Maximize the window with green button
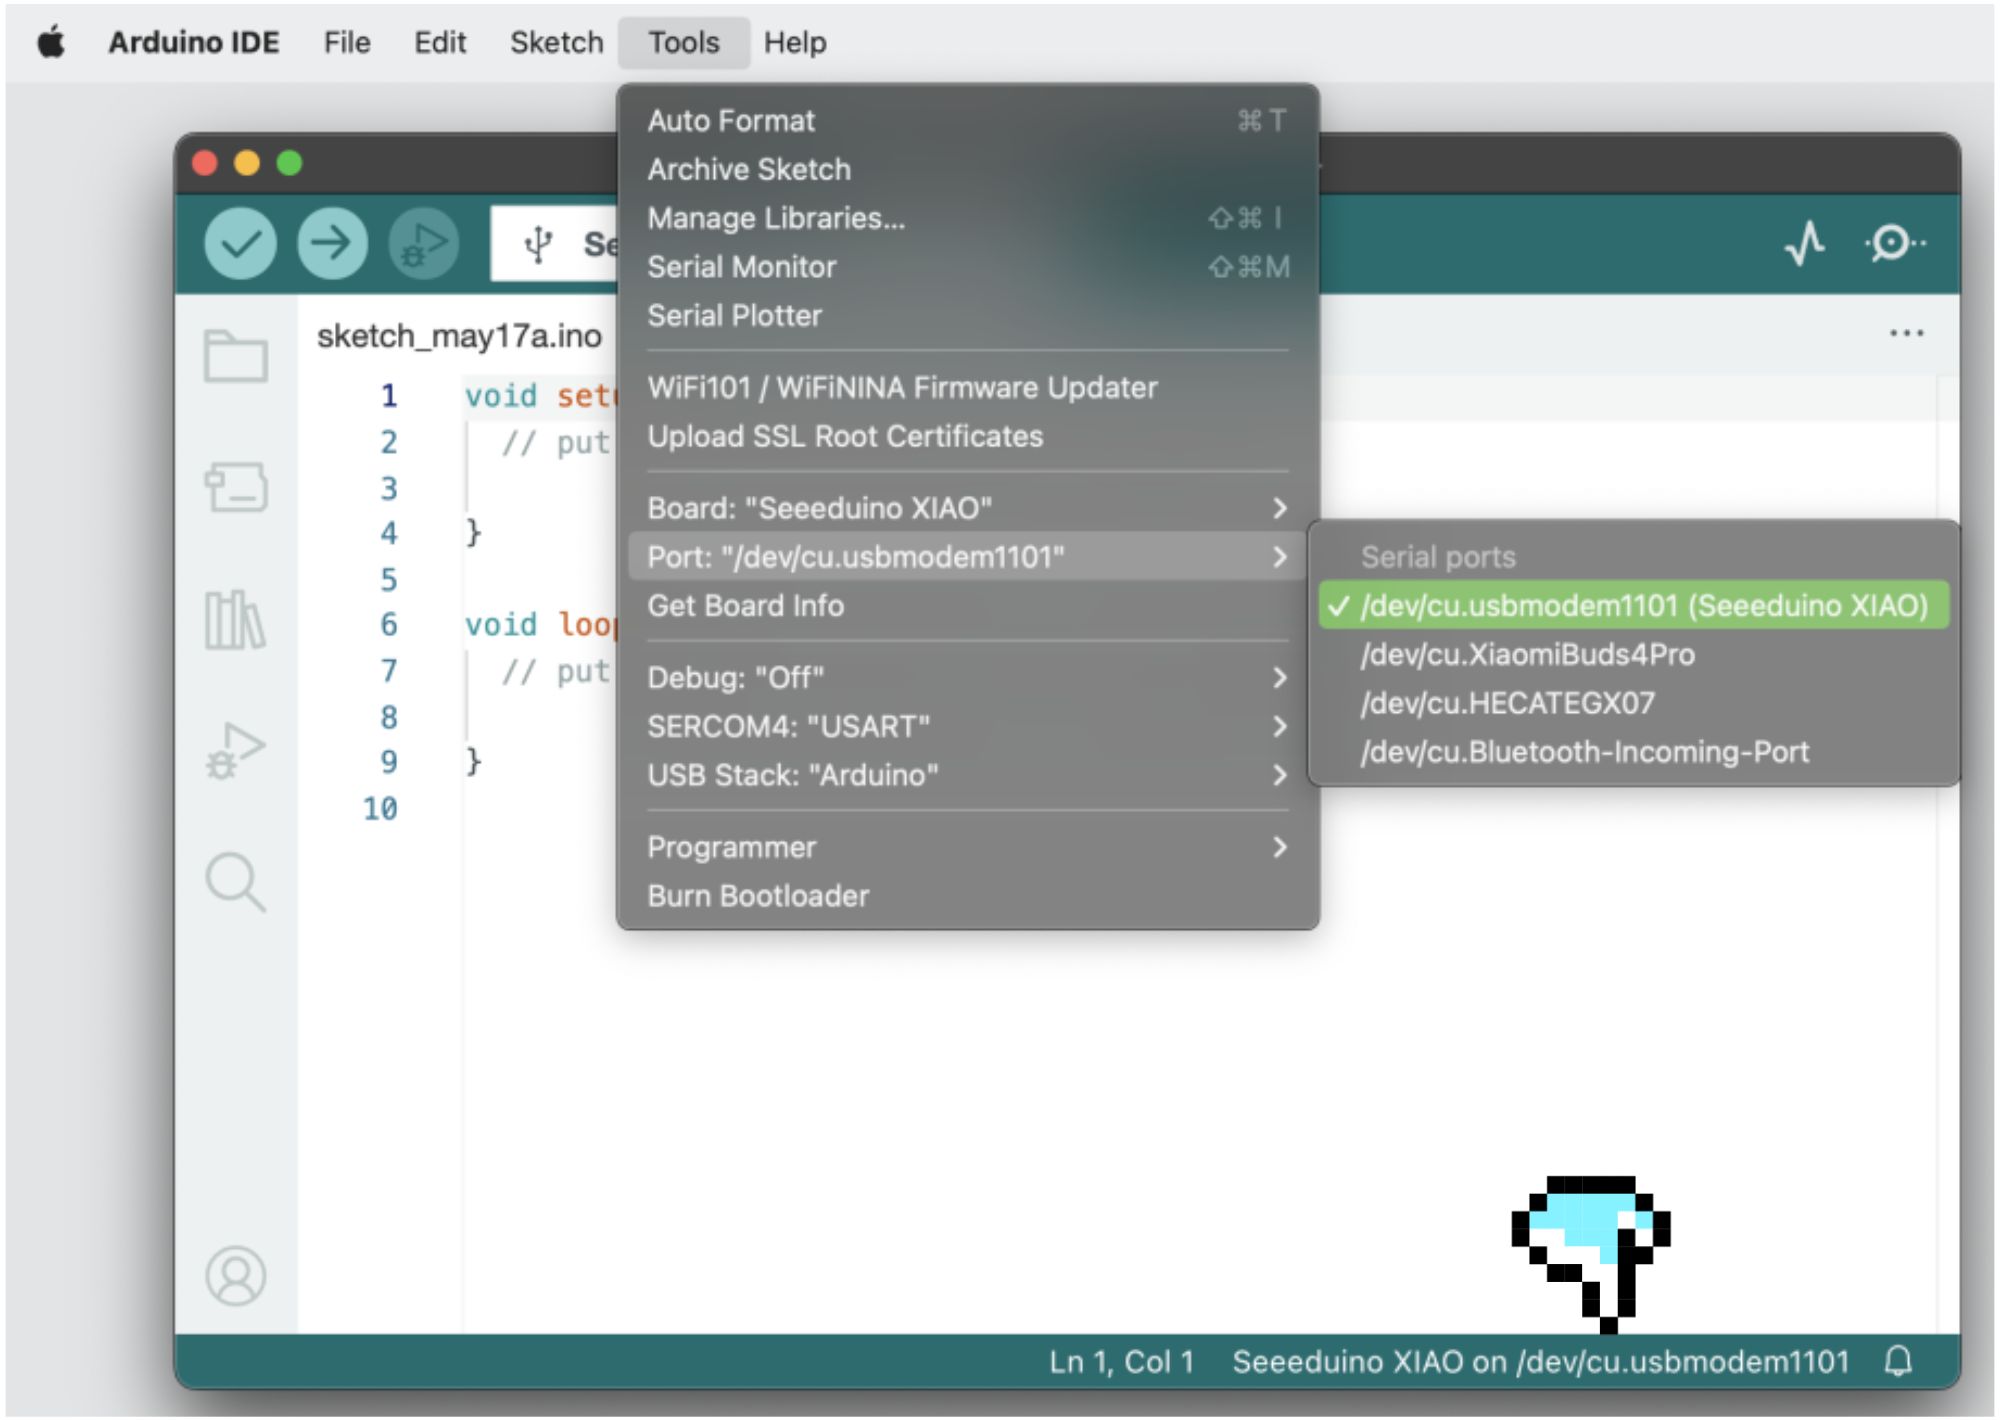Viewport: 2000px width, 1420px height. pyautogui.click(x=290, y=163)
